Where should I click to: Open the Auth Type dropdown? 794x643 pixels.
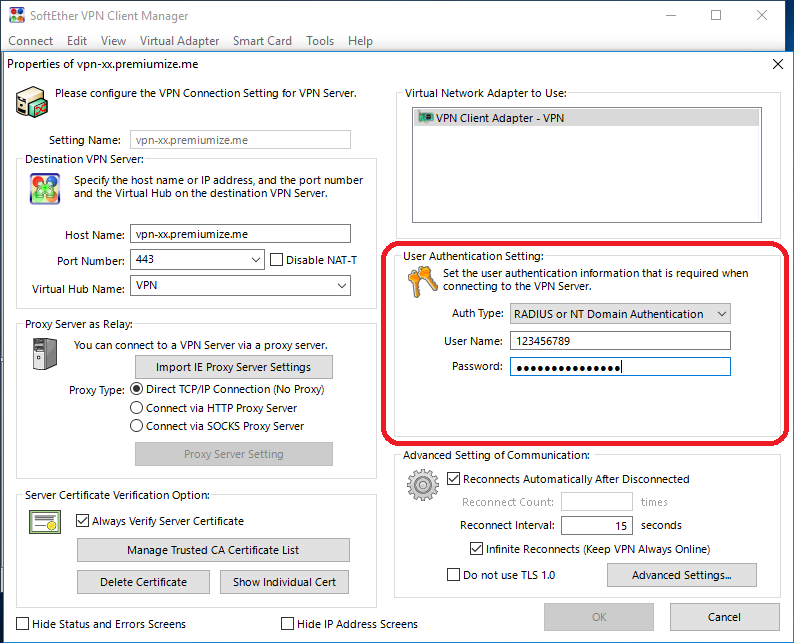(722, 314)
